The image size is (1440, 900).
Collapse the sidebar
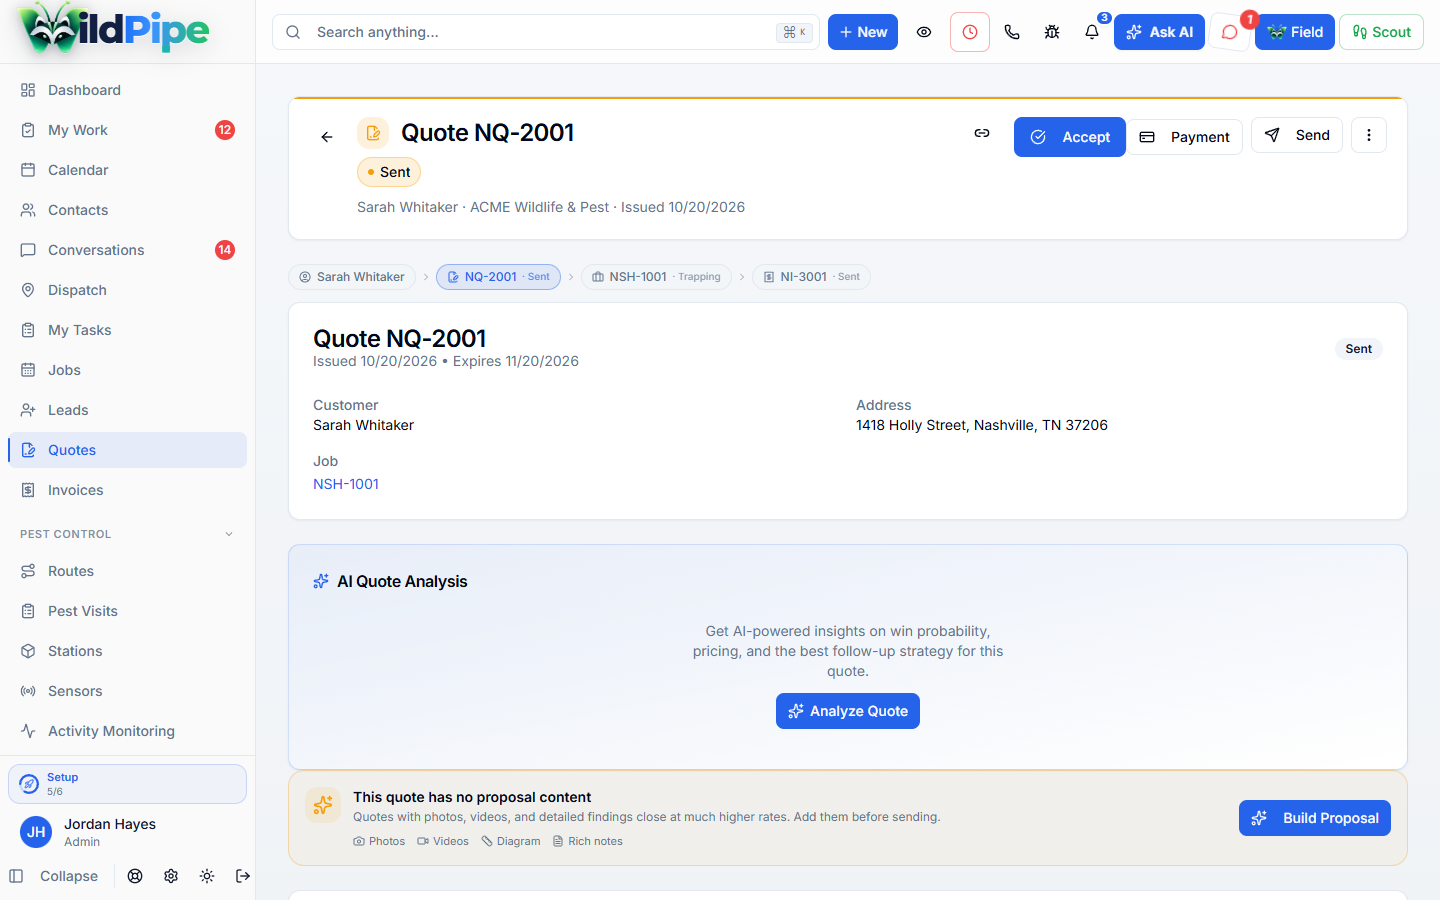54,876
